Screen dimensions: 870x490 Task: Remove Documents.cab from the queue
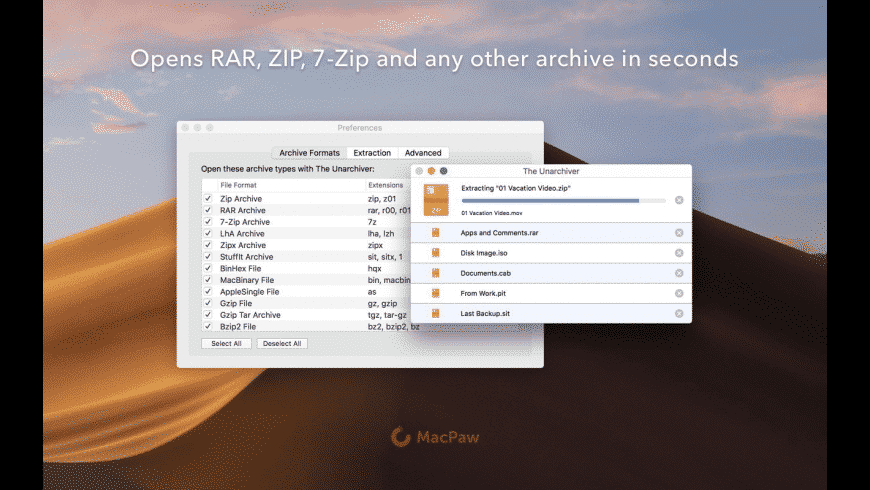(x=679, y=273)
